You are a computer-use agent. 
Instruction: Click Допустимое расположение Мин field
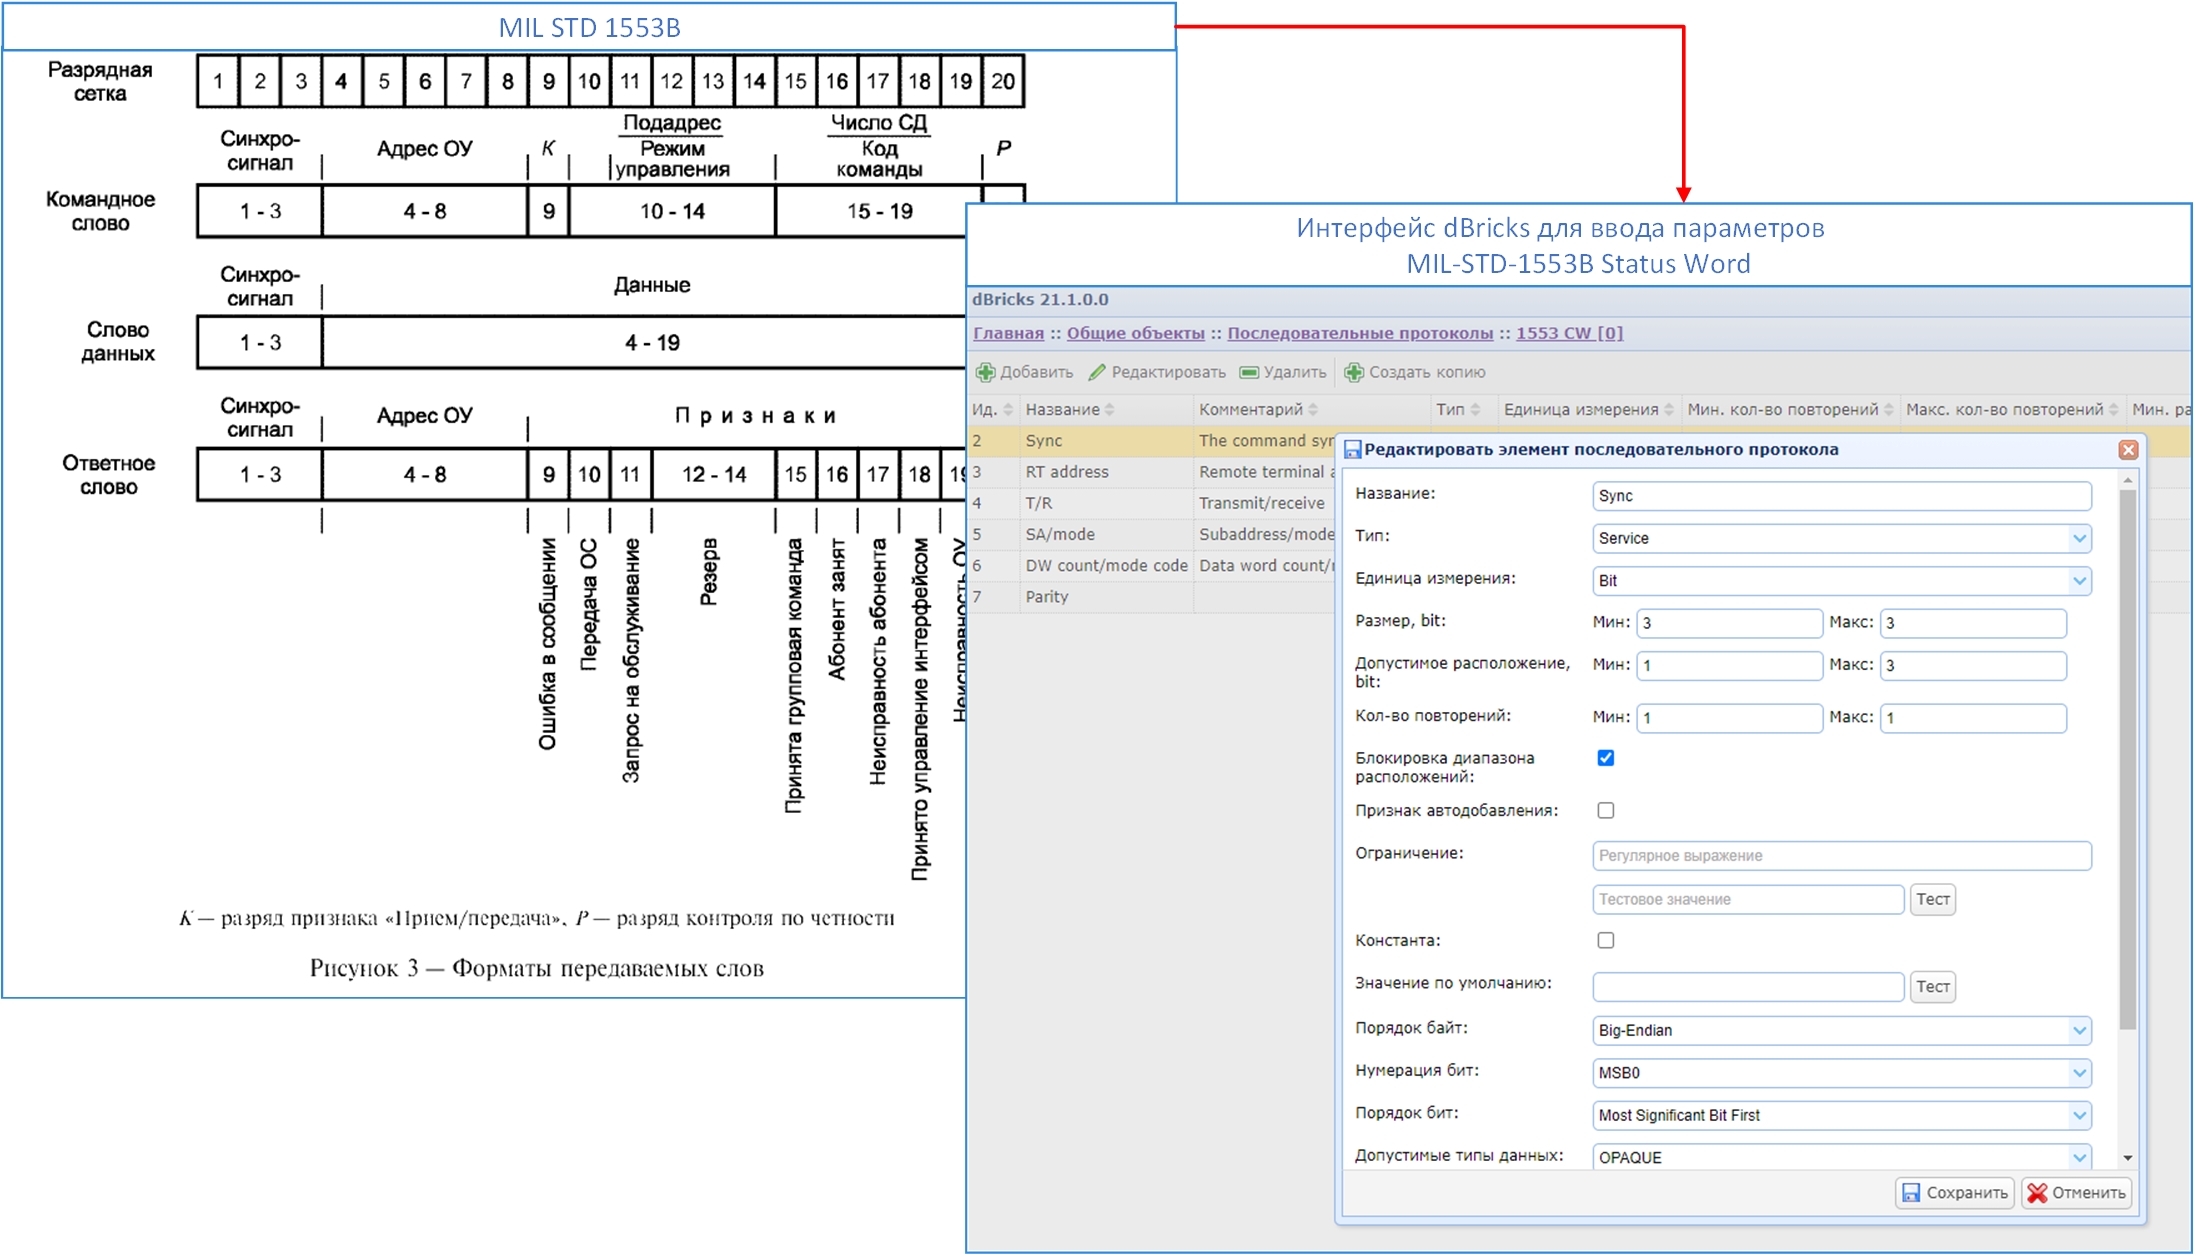[1729, 666]
